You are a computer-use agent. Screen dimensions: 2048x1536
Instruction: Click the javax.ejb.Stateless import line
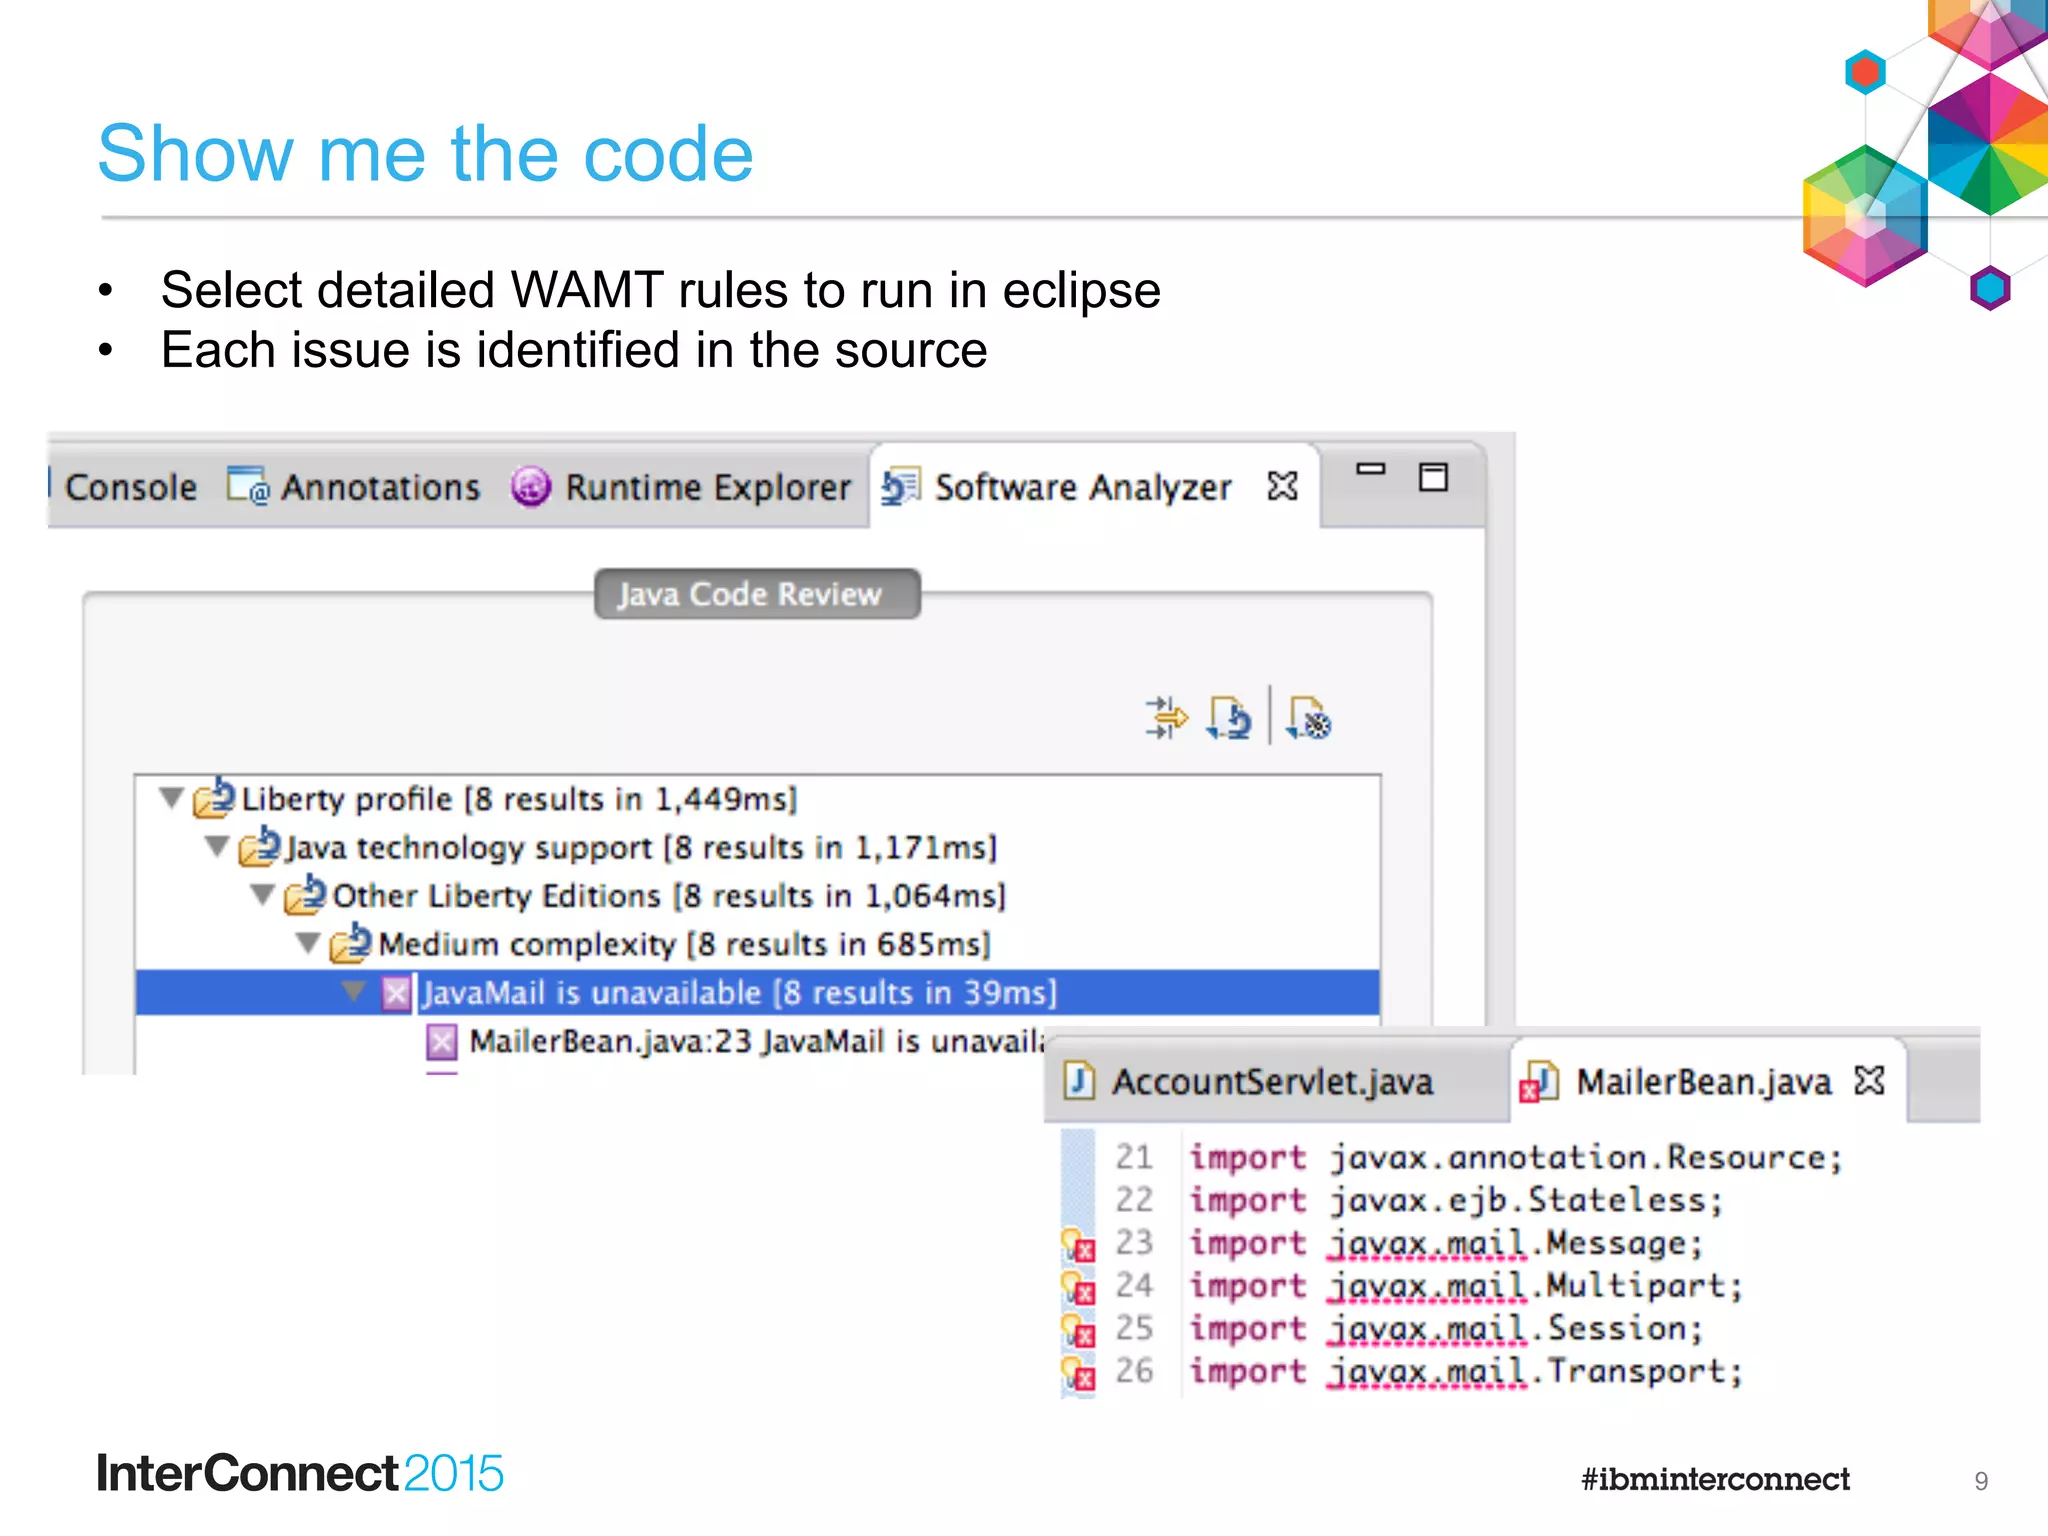(x=1455, y=1200)
